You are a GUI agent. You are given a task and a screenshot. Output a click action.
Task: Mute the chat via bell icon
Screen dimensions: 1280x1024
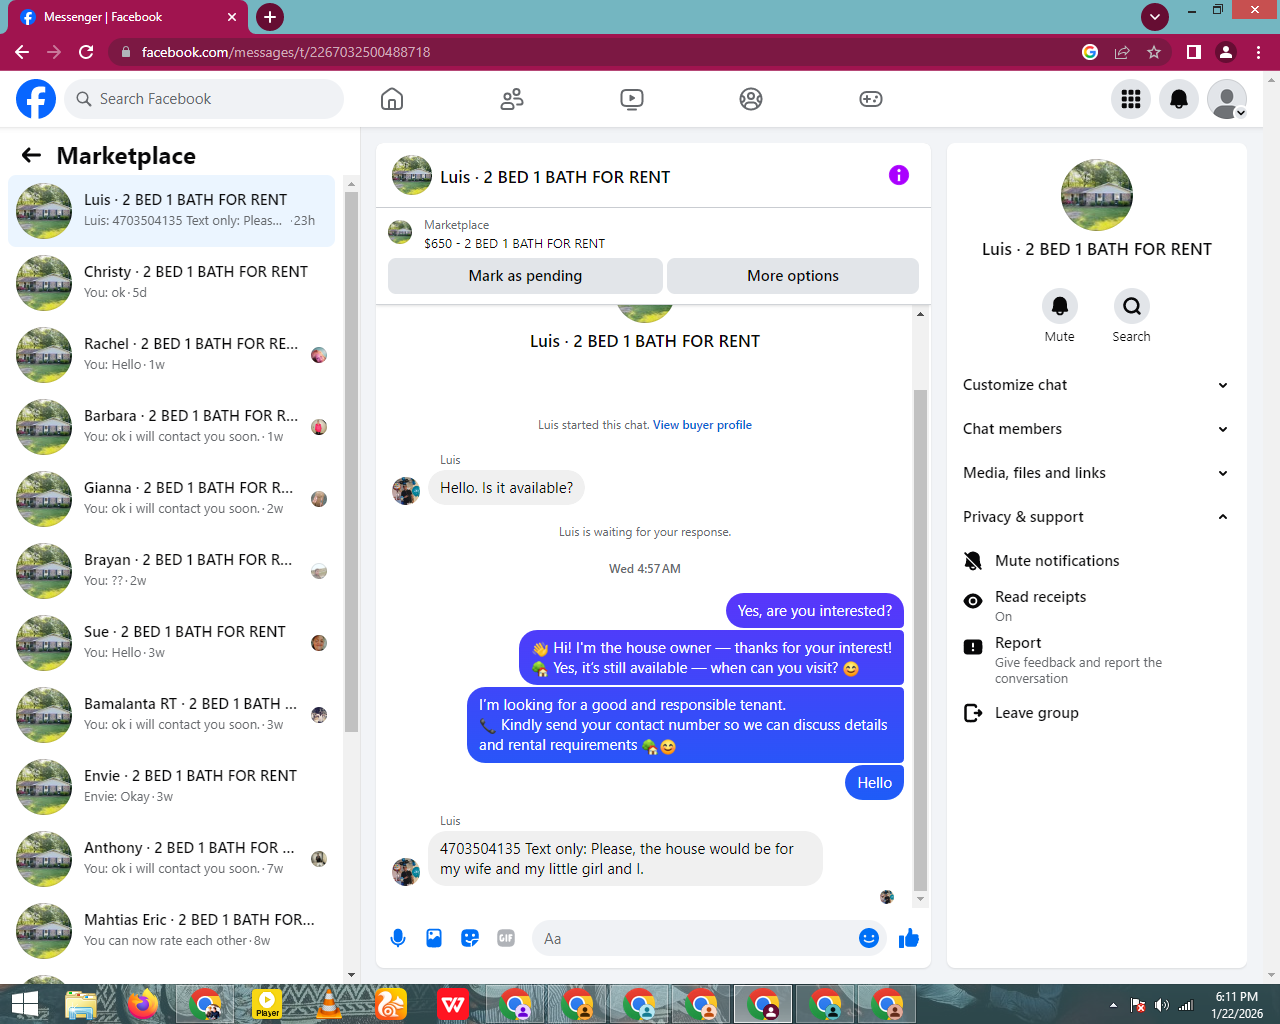pyautogui.click(x=1060, y=306)
